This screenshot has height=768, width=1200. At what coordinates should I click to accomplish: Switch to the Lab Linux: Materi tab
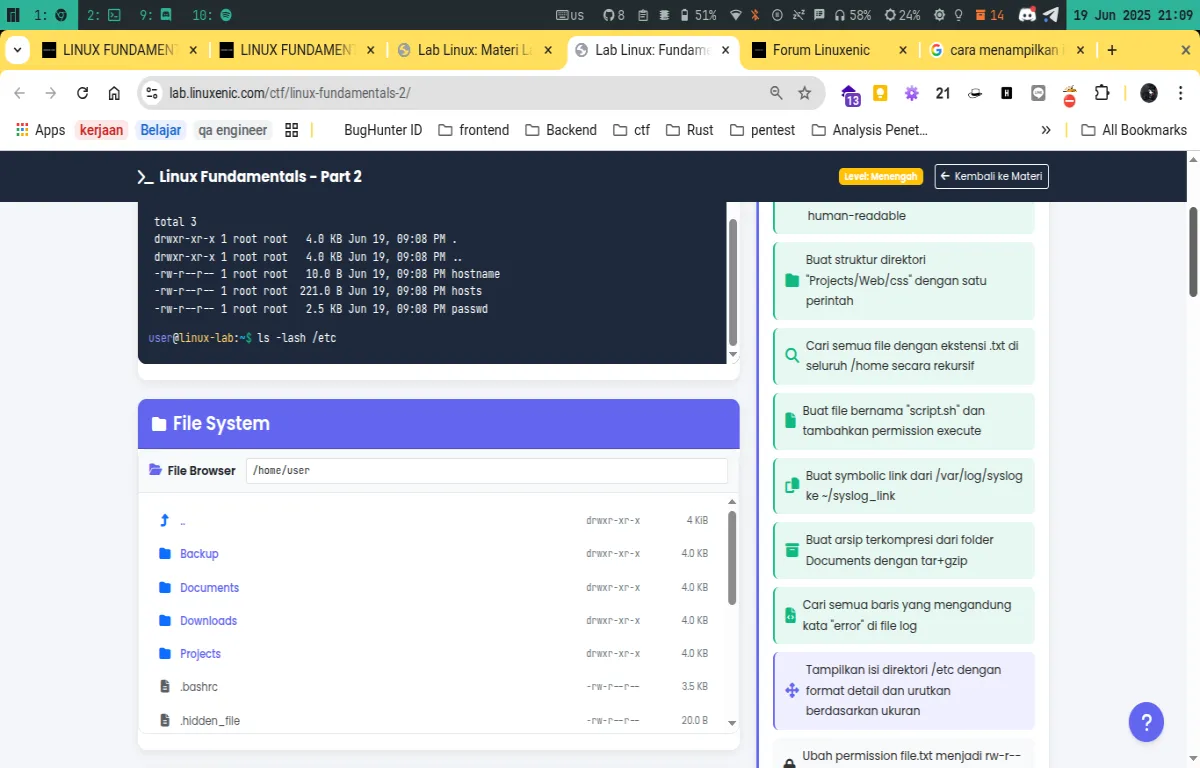point(473,50)
